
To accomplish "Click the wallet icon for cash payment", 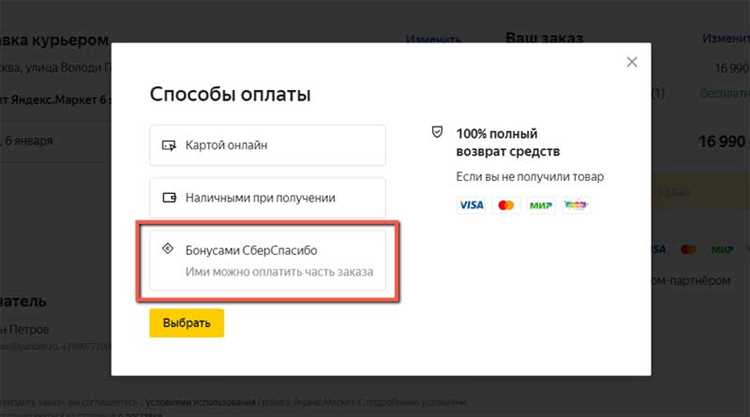I will pyautogui.click(x=169, y=198).
